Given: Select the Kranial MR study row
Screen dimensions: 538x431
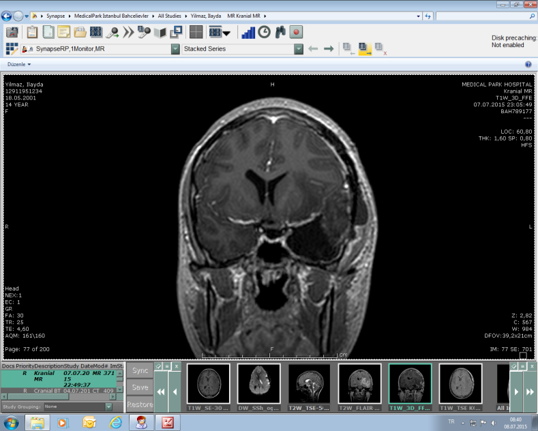Looking at the screenshot, I should [58, 379].
